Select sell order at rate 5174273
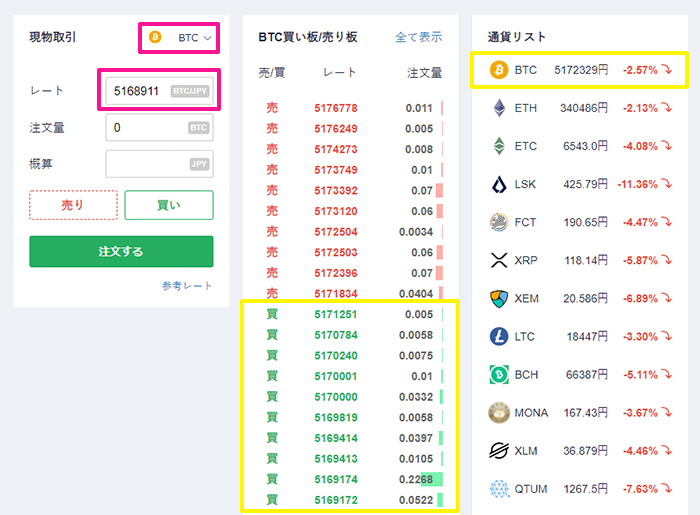 click(x=351, y=149)
